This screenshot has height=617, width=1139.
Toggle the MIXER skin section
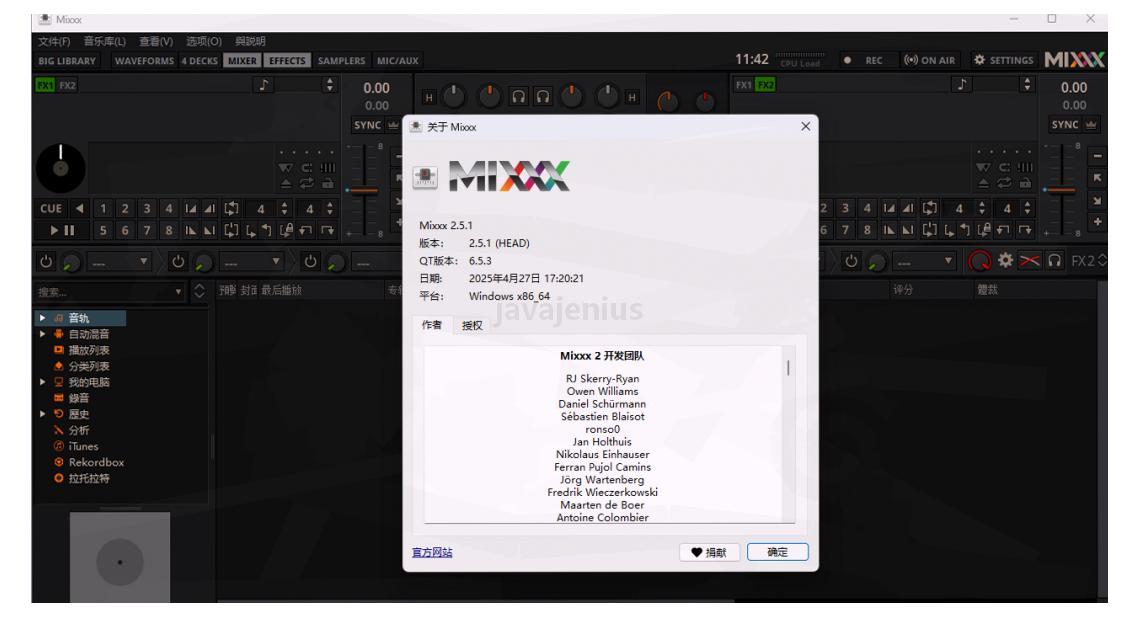pyautogui.click(x=242, y=60)
